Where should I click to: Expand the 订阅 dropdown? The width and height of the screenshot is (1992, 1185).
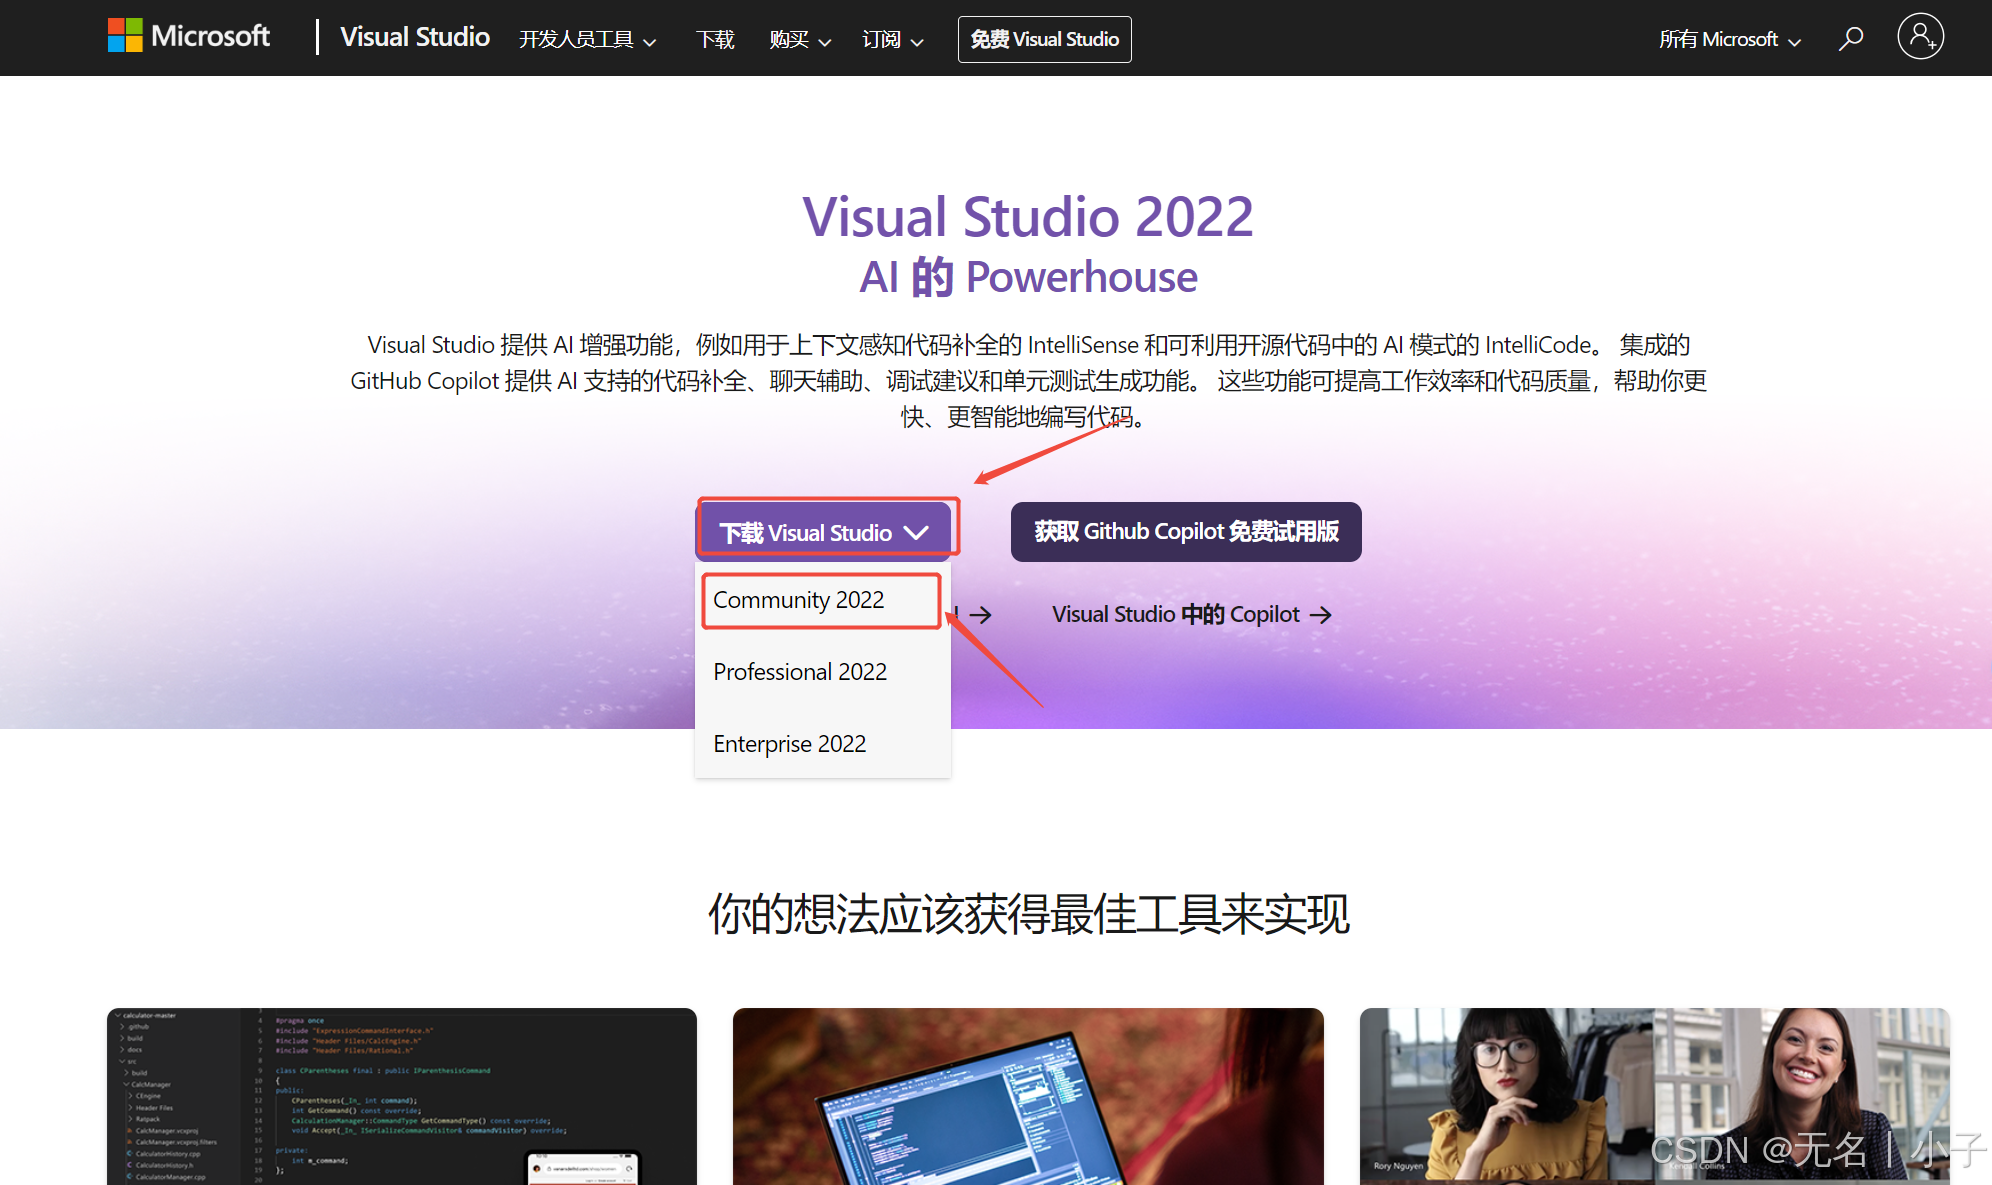tap(891, 40)
